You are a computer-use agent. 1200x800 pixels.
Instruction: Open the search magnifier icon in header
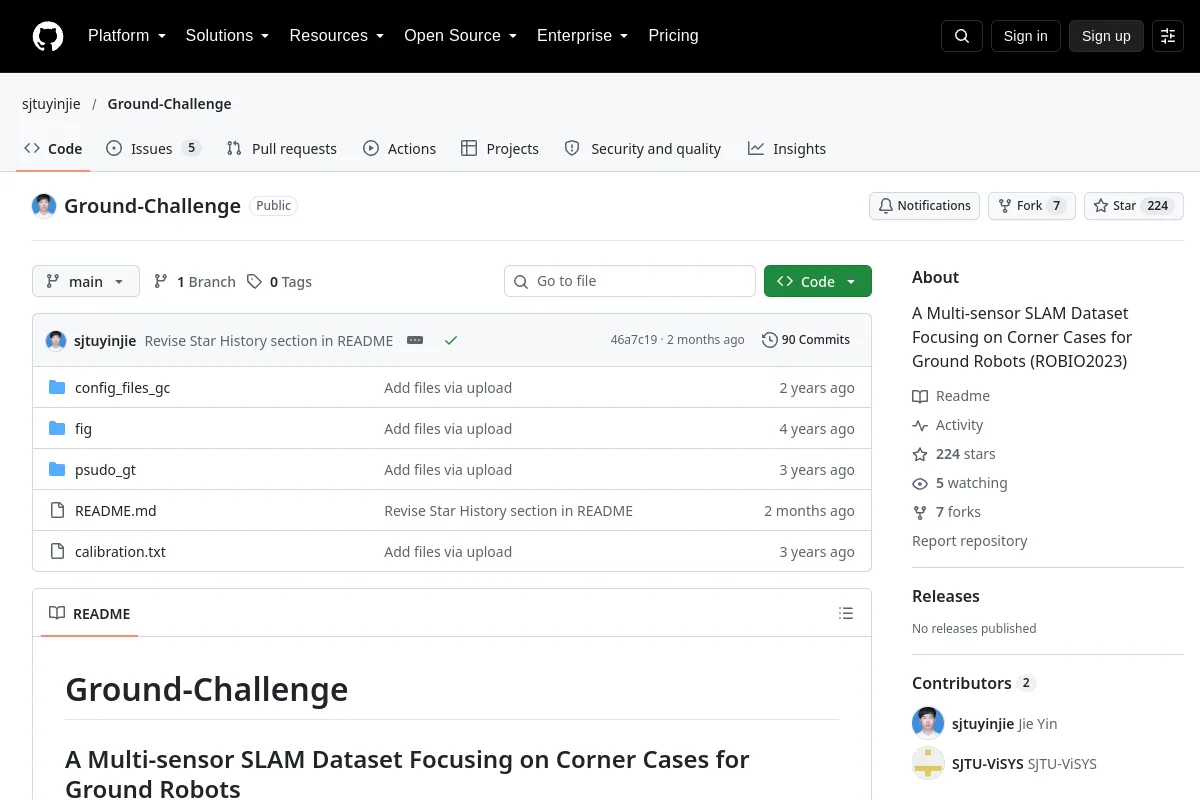[x=962, y=36]
